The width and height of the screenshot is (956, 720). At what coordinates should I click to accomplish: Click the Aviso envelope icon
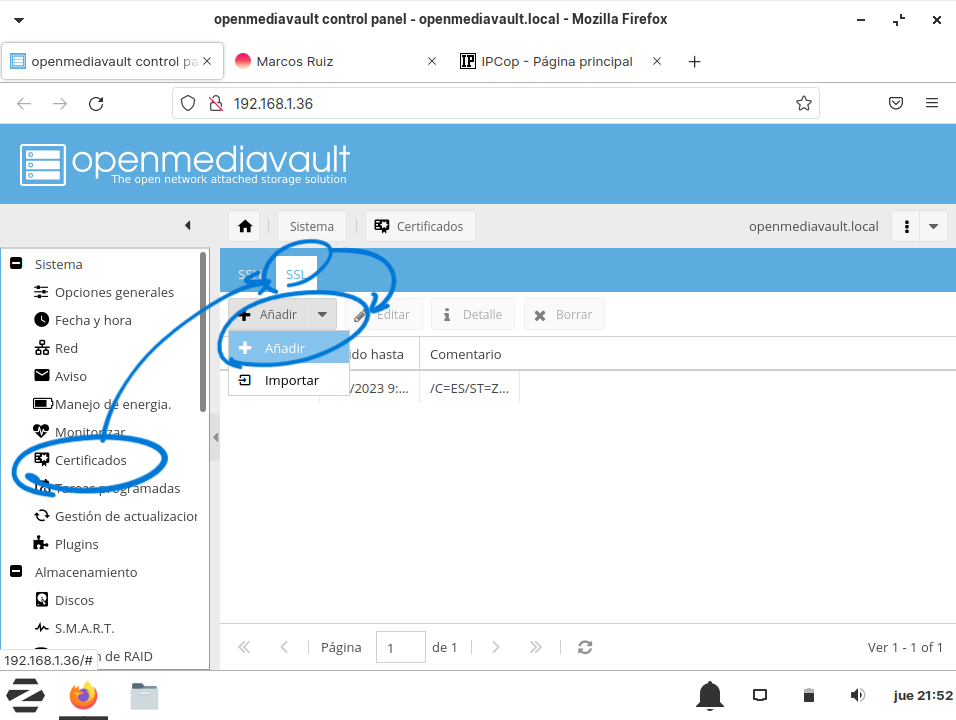pyautogui.click(x=41, y=376)
